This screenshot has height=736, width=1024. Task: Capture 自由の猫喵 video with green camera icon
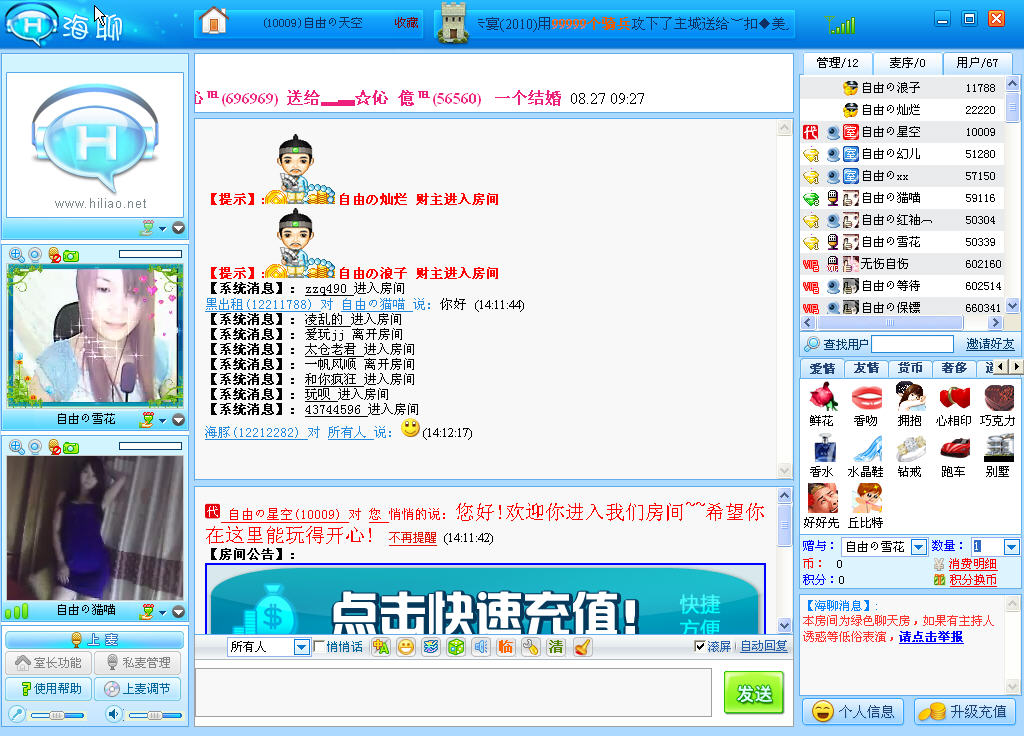(71, 447)
